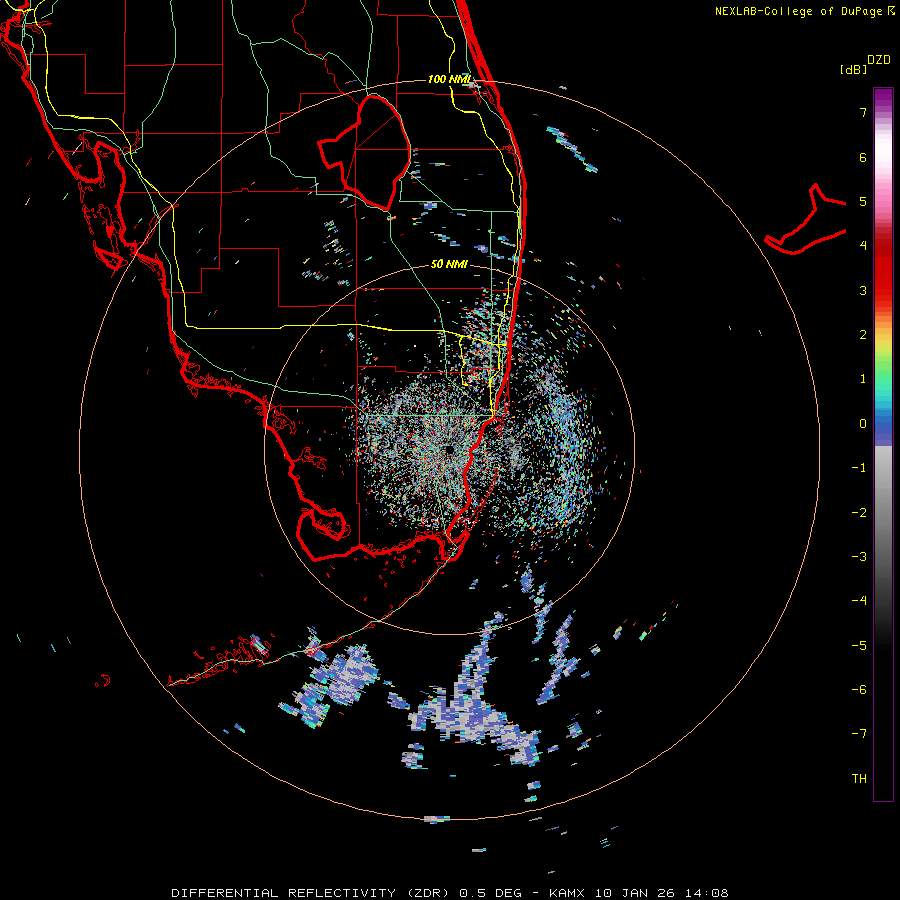
Task: Click the -6 value on color scale
Action: pyautogui.click(x=859, y=690)
